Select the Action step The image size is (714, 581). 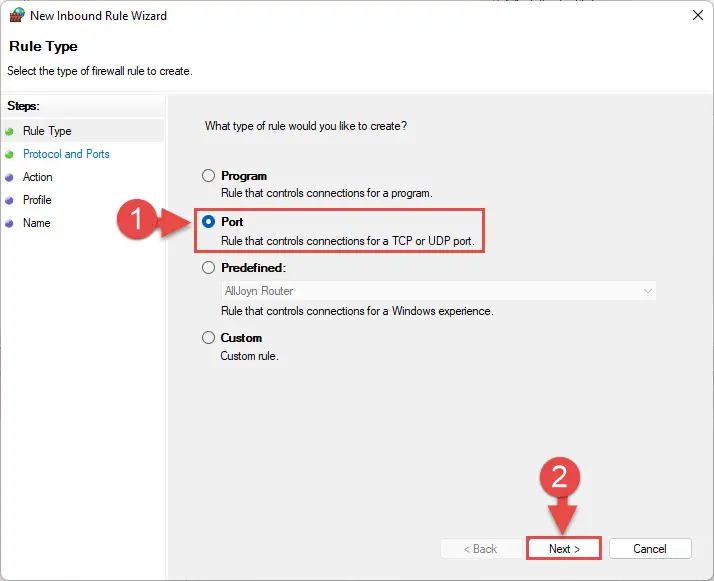point(38,177)
